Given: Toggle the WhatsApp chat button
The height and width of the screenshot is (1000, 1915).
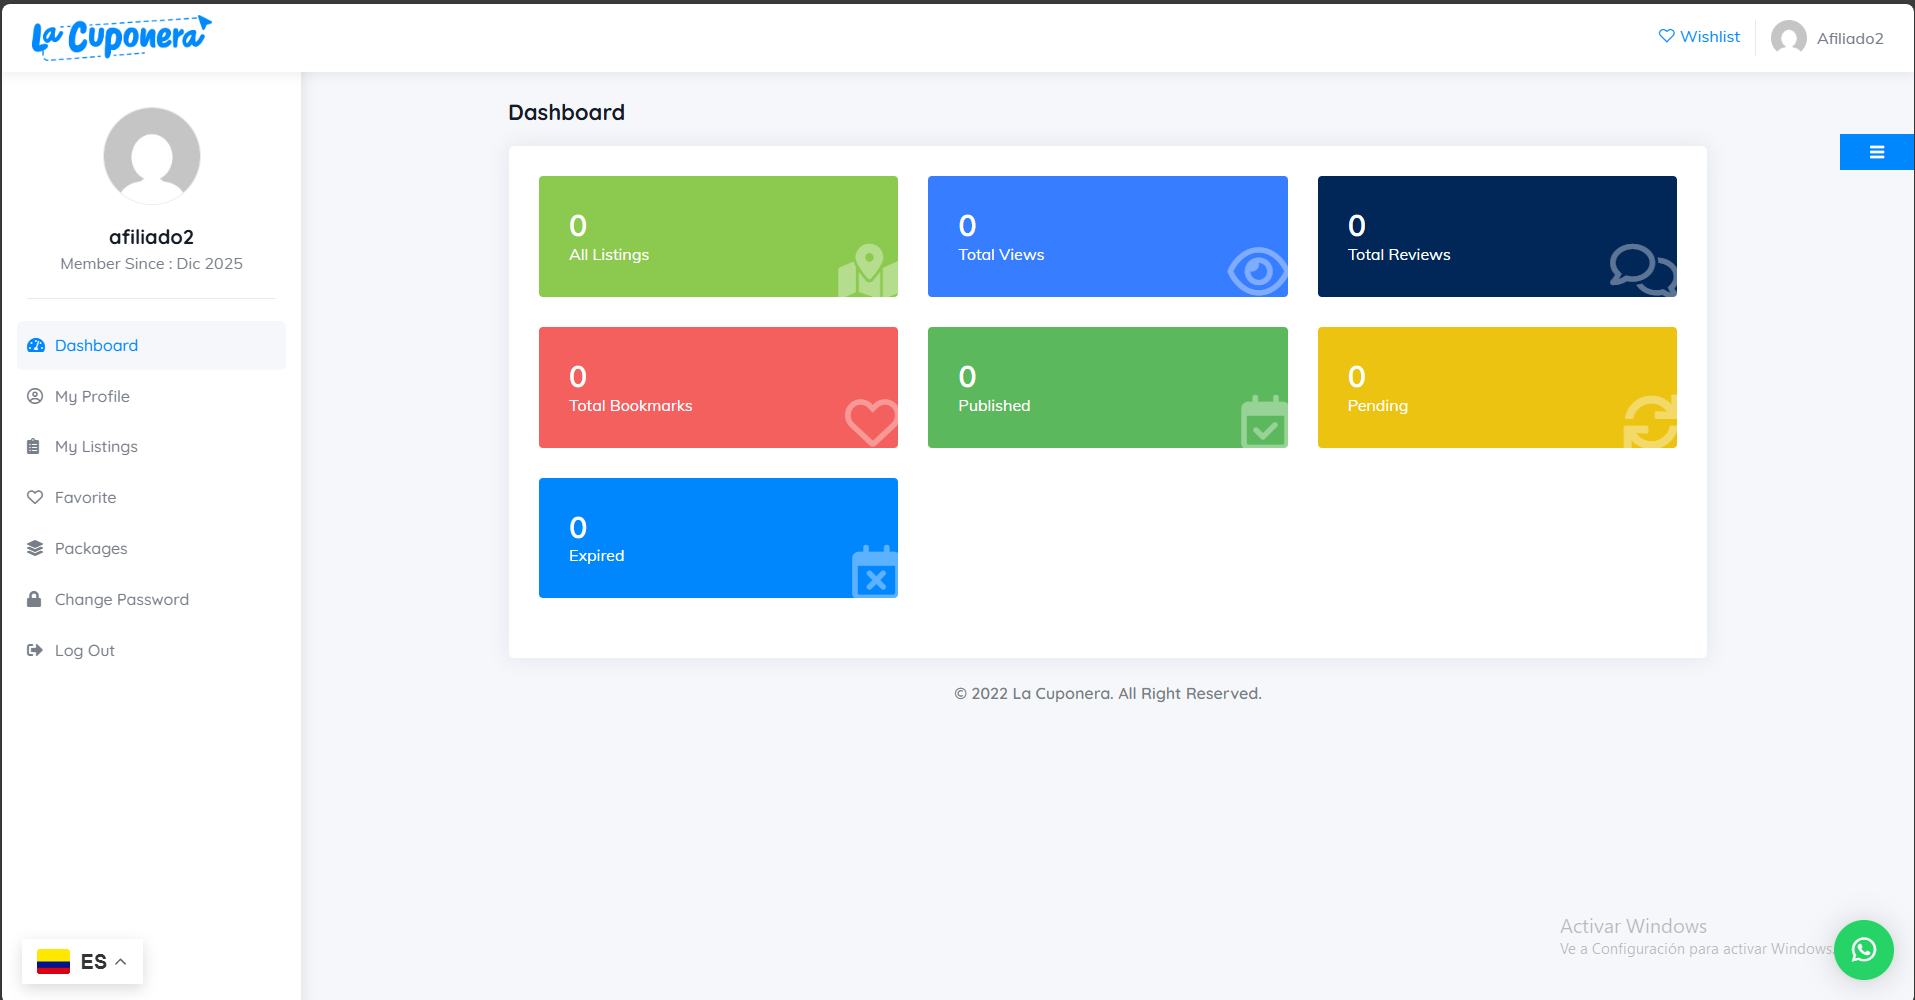Looking at the screenshot, I should pyautogui.click(x=1864, y=950).
